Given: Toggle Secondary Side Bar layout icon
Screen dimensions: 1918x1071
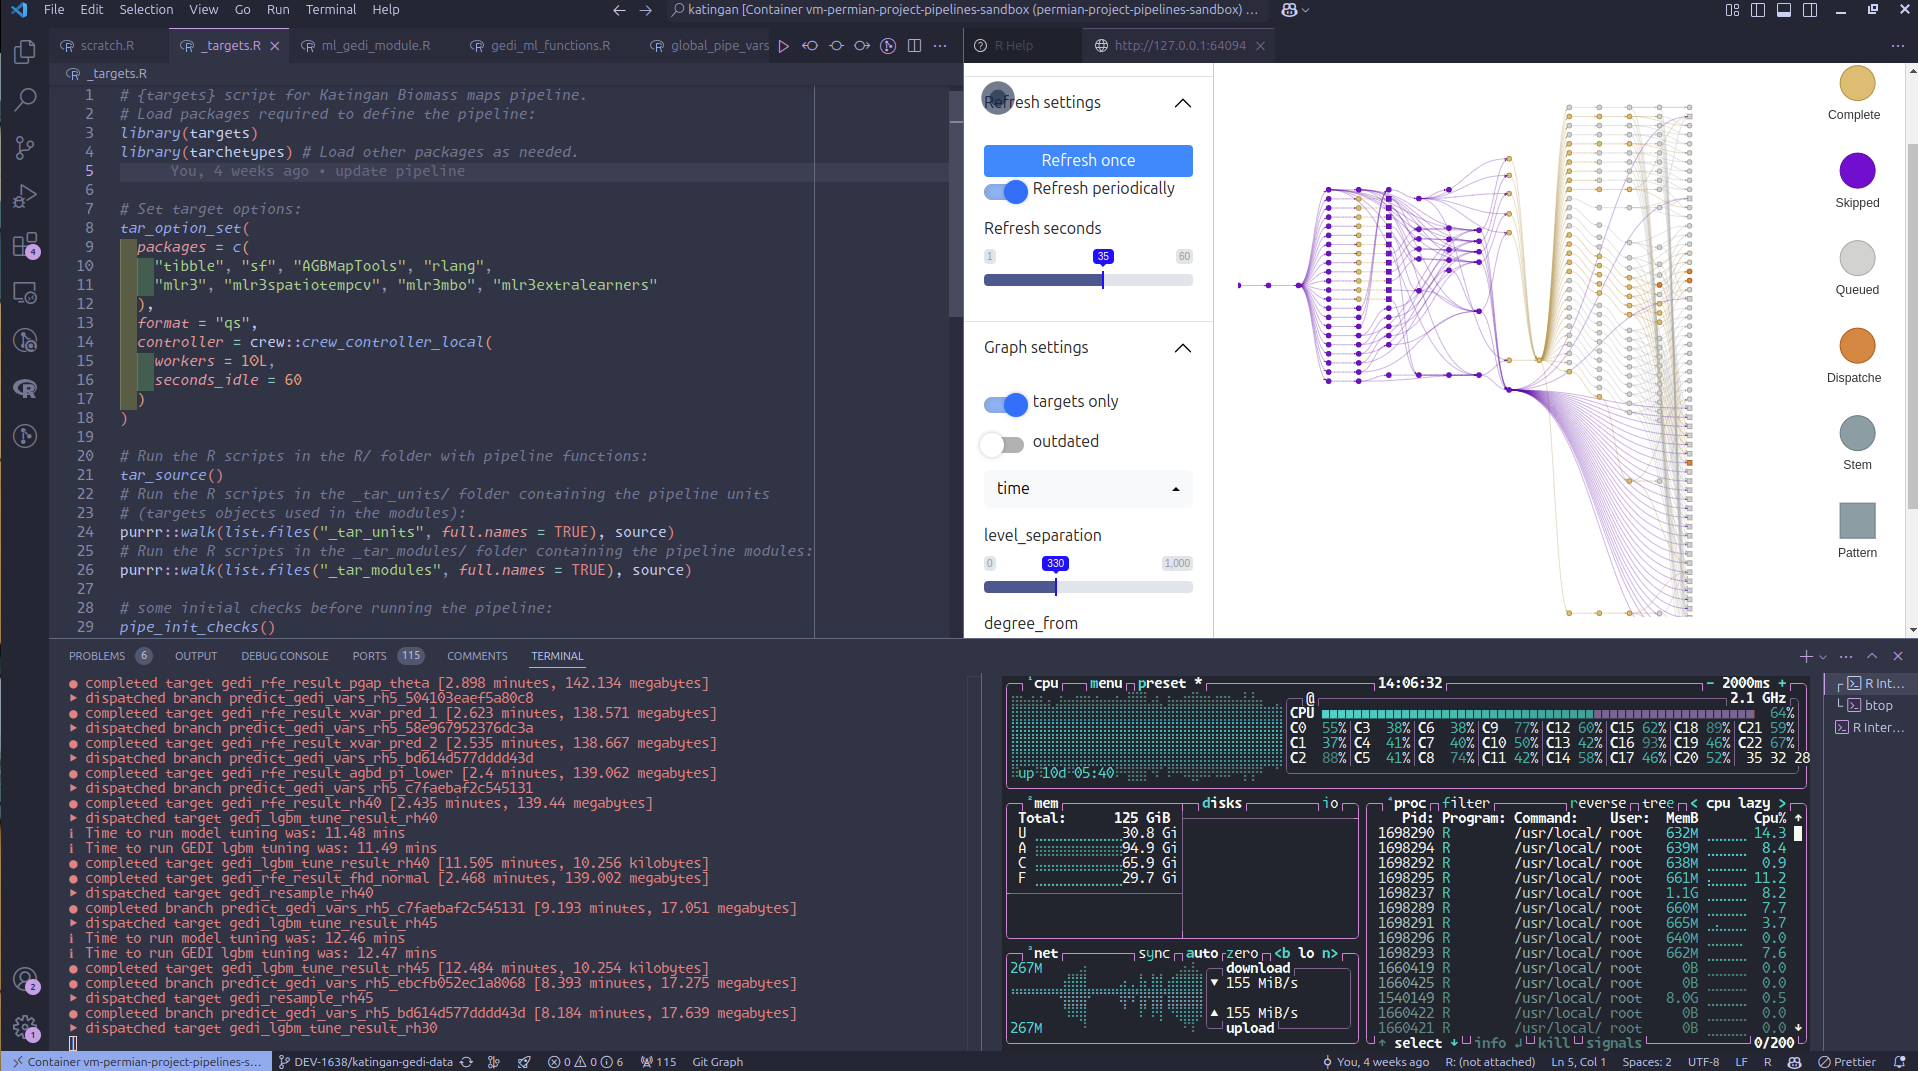Looking at the screenshot, I should point(1810,10).
